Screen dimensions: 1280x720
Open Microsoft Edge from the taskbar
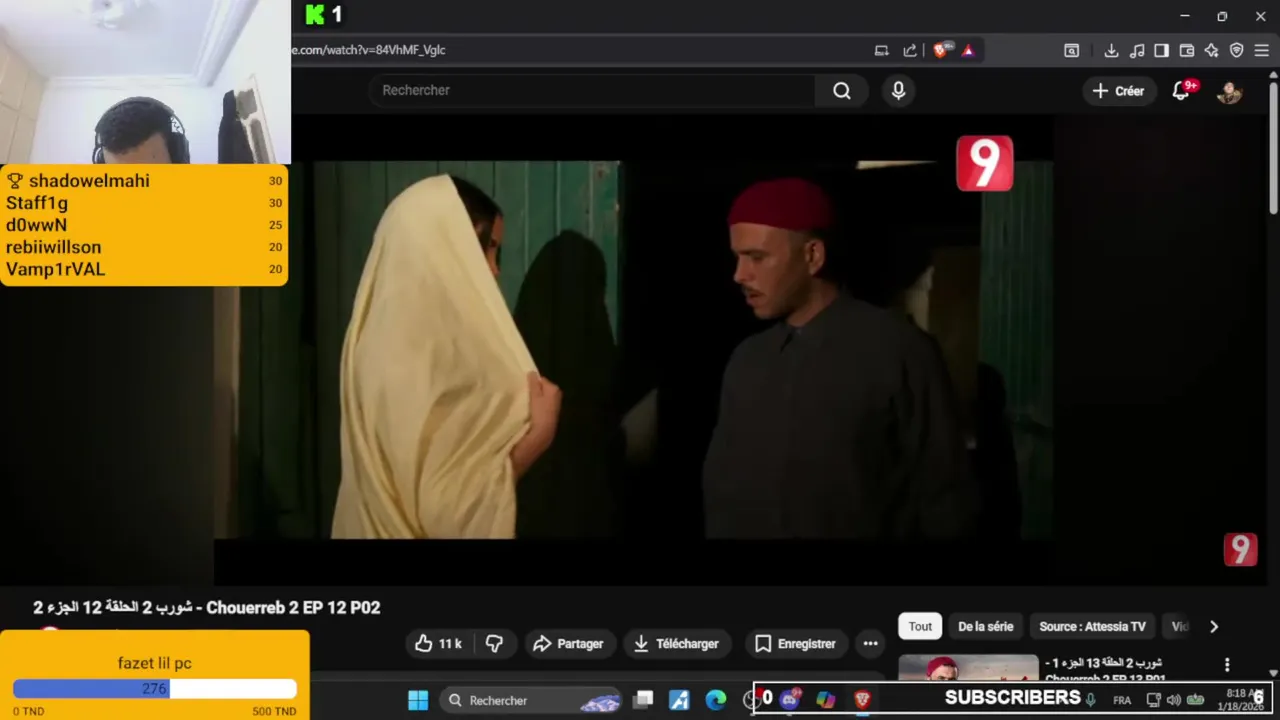pos(716,700)
